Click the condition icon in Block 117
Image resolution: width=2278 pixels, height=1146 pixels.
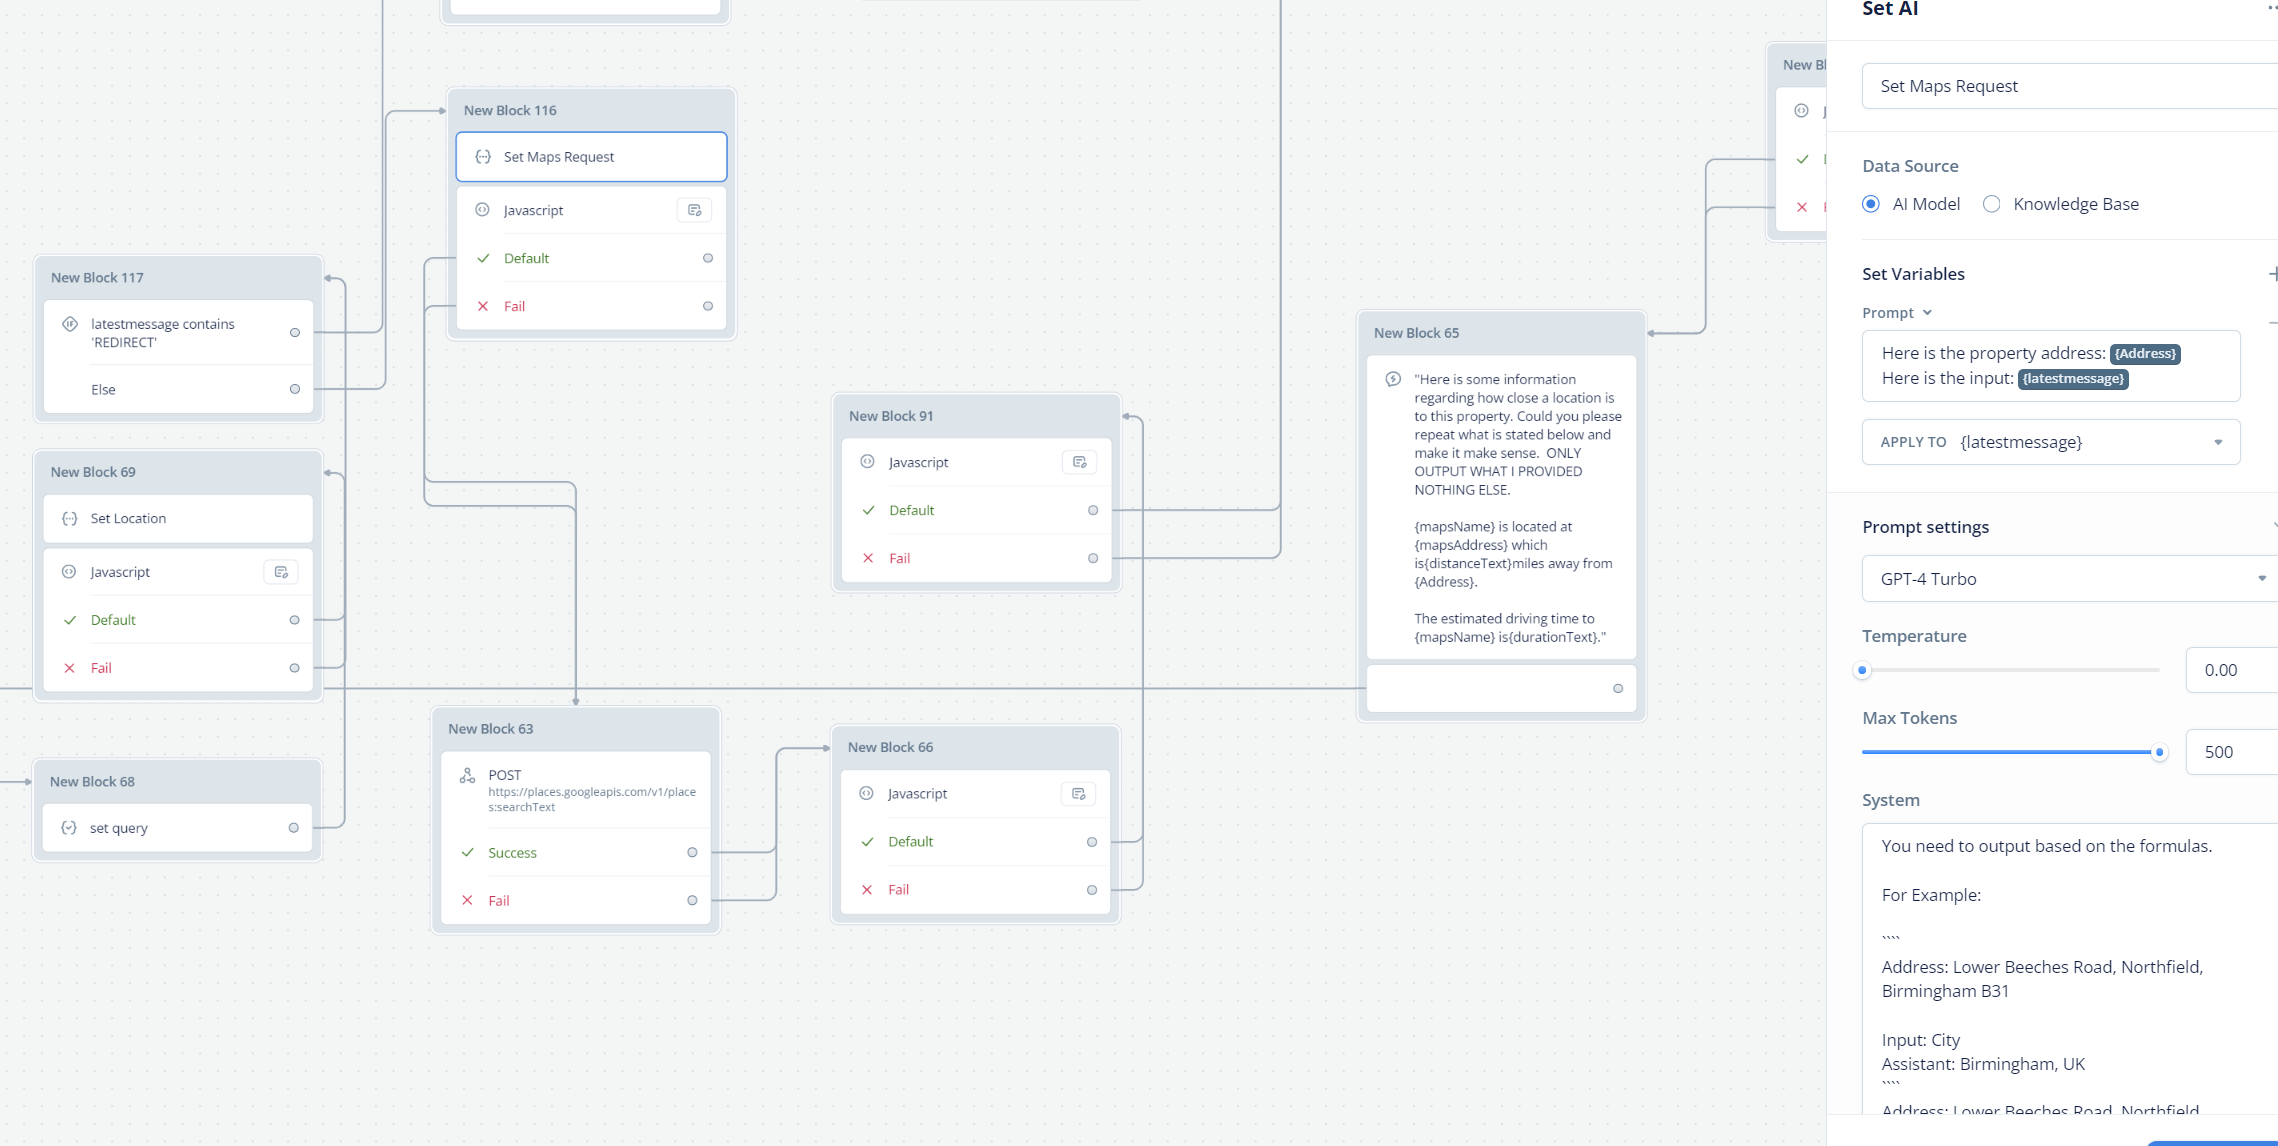click(70, 324)
